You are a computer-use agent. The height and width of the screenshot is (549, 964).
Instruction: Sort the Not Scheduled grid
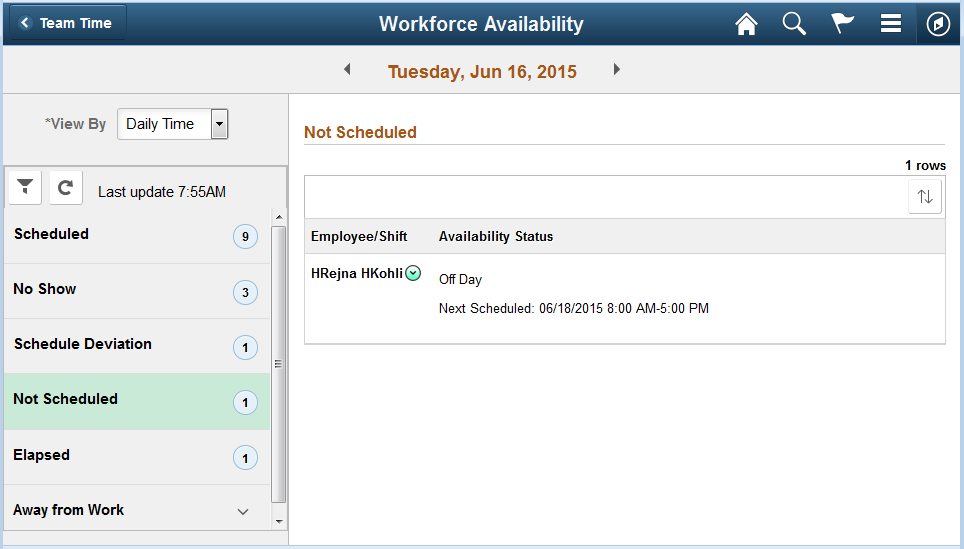925,197
